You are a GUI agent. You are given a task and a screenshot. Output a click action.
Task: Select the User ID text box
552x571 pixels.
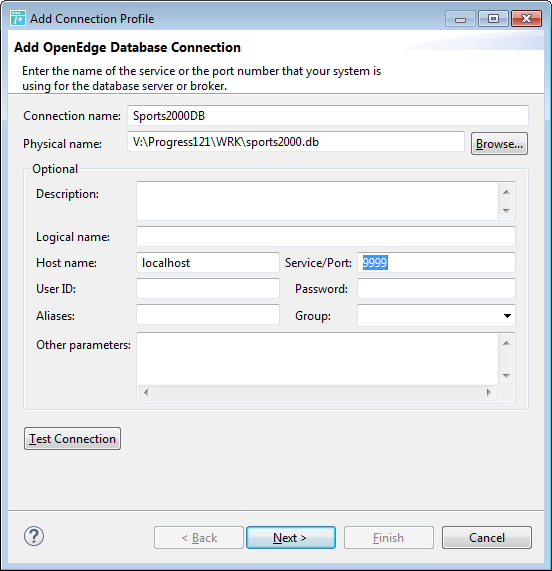point(208,289)
